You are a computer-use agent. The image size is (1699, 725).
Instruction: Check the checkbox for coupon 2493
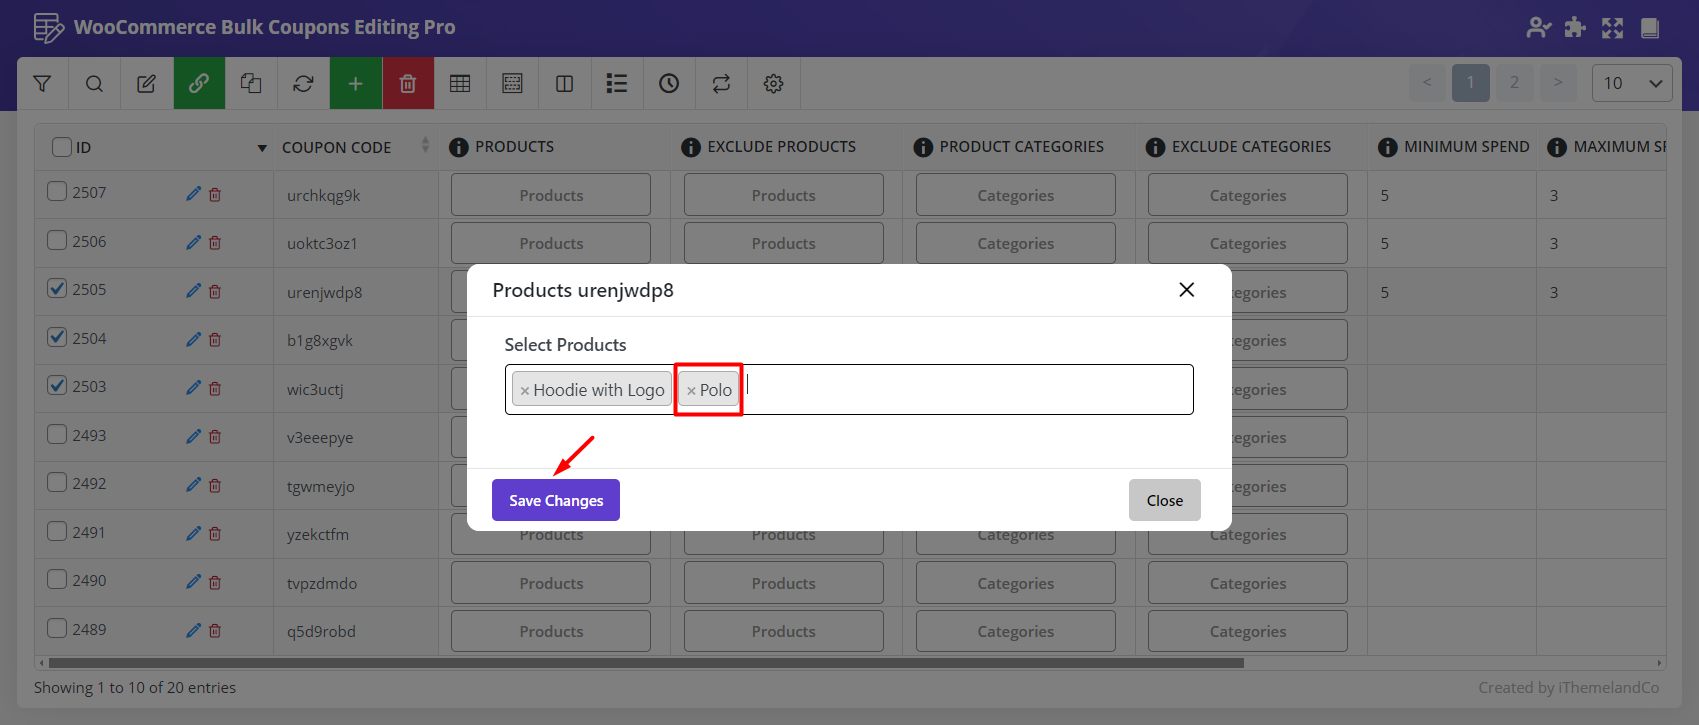[58, 435]
